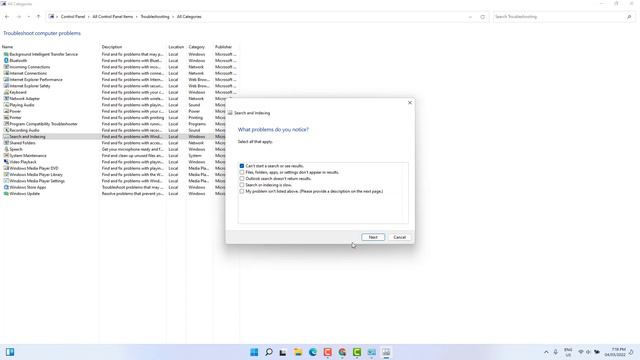Select "Windows Media Player Library" row

[x=36, y=174]
